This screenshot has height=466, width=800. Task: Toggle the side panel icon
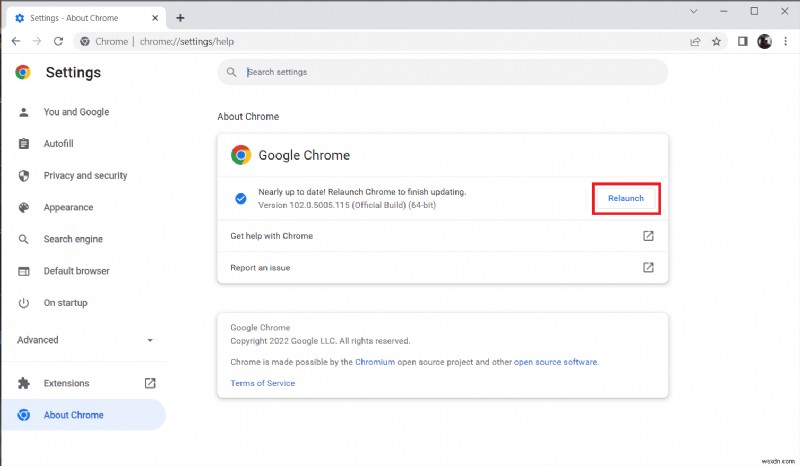click(743, 42)
